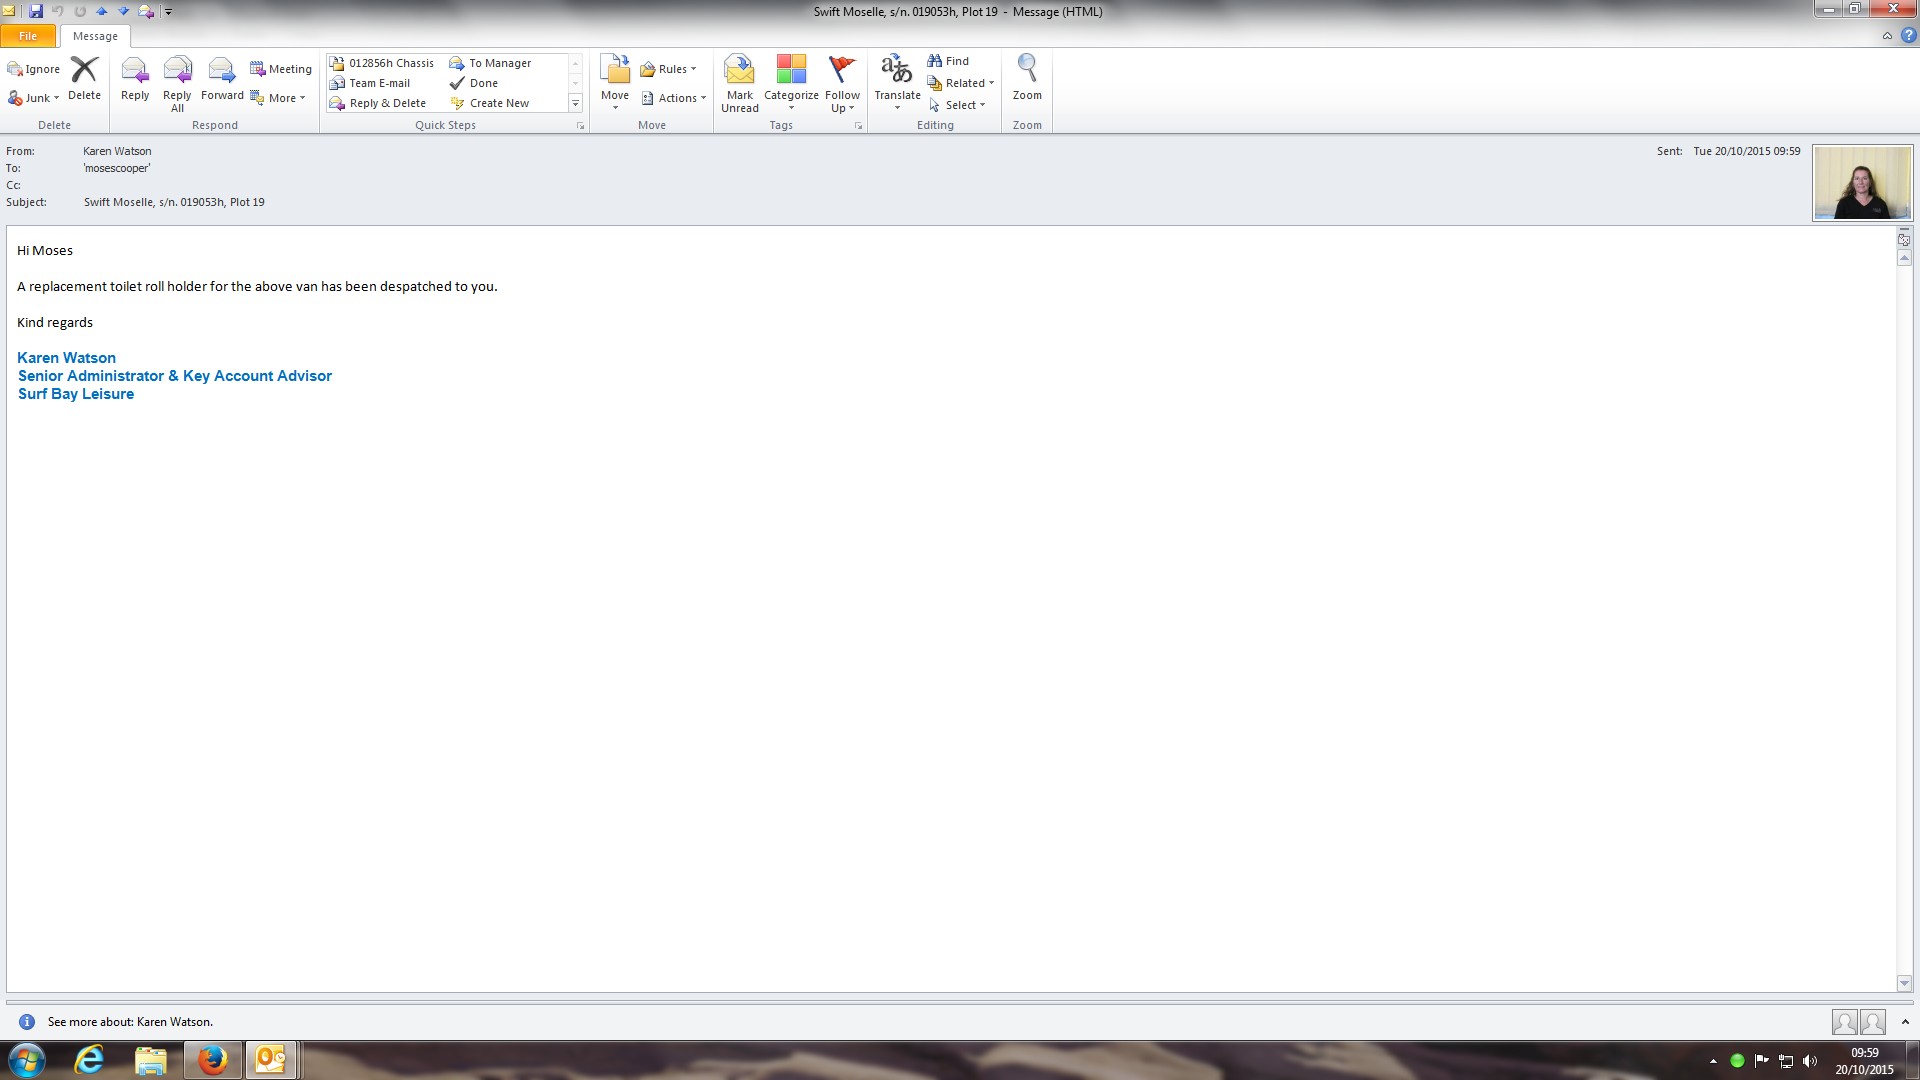This screenshot has height=1080, width=1920.
Task: Expand the People Pane arrow
Action: 1905,1022
